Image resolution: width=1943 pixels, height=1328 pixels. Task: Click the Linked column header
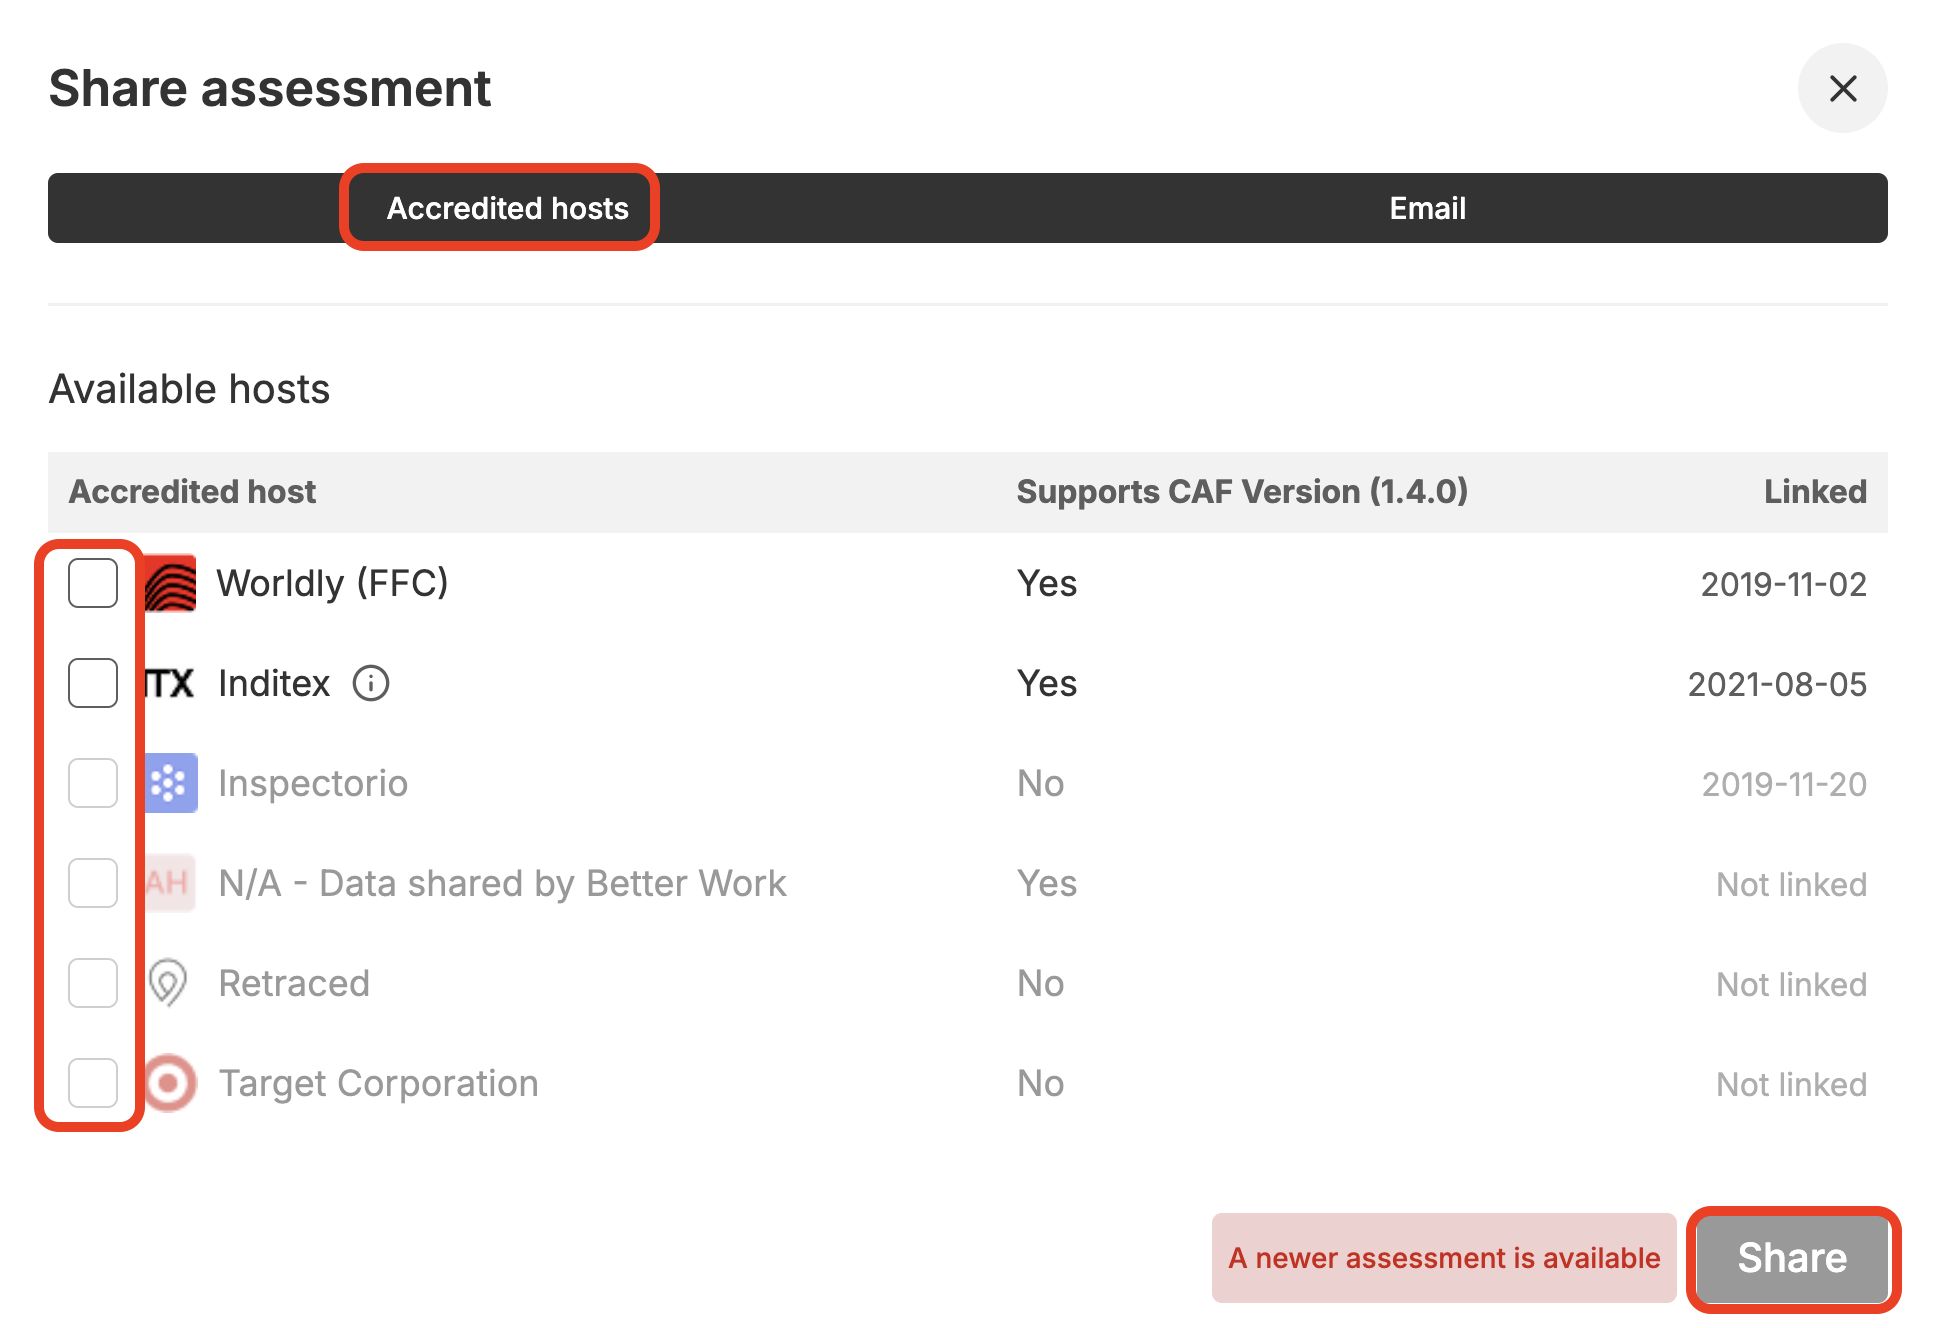[1814, 492]
